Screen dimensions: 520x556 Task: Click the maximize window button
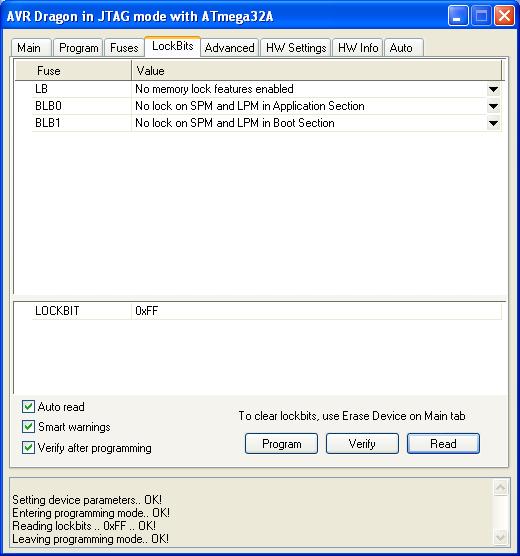481,16
